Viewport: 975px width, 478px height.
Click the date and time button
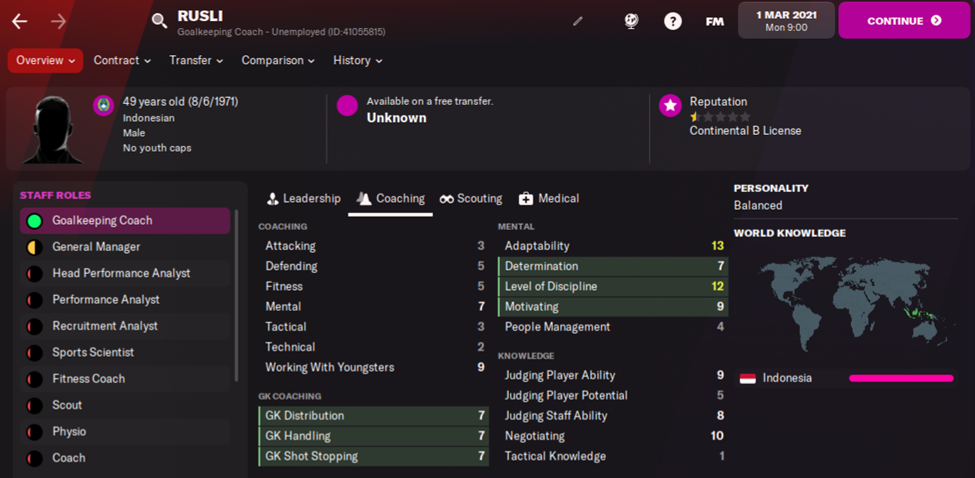pos(785,20)
